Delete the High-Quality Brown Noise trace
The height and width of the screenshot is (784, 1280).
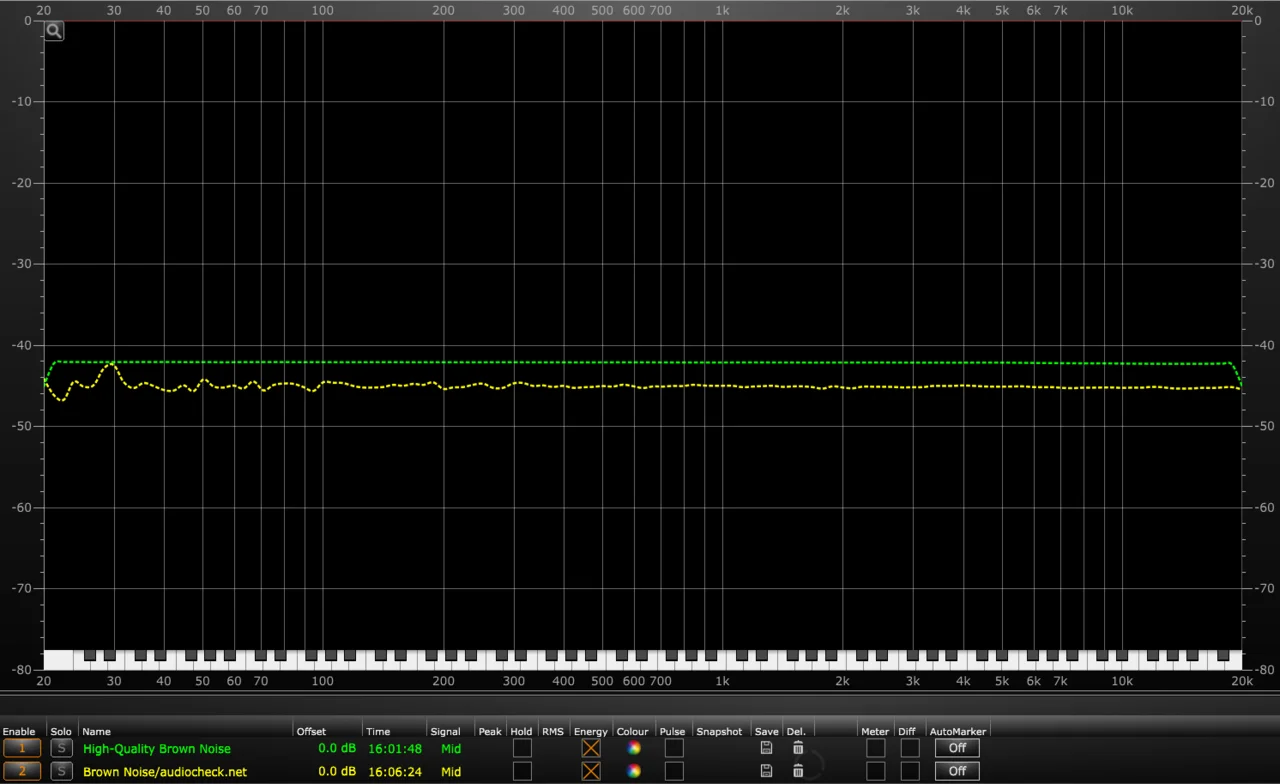coord(798,748)
